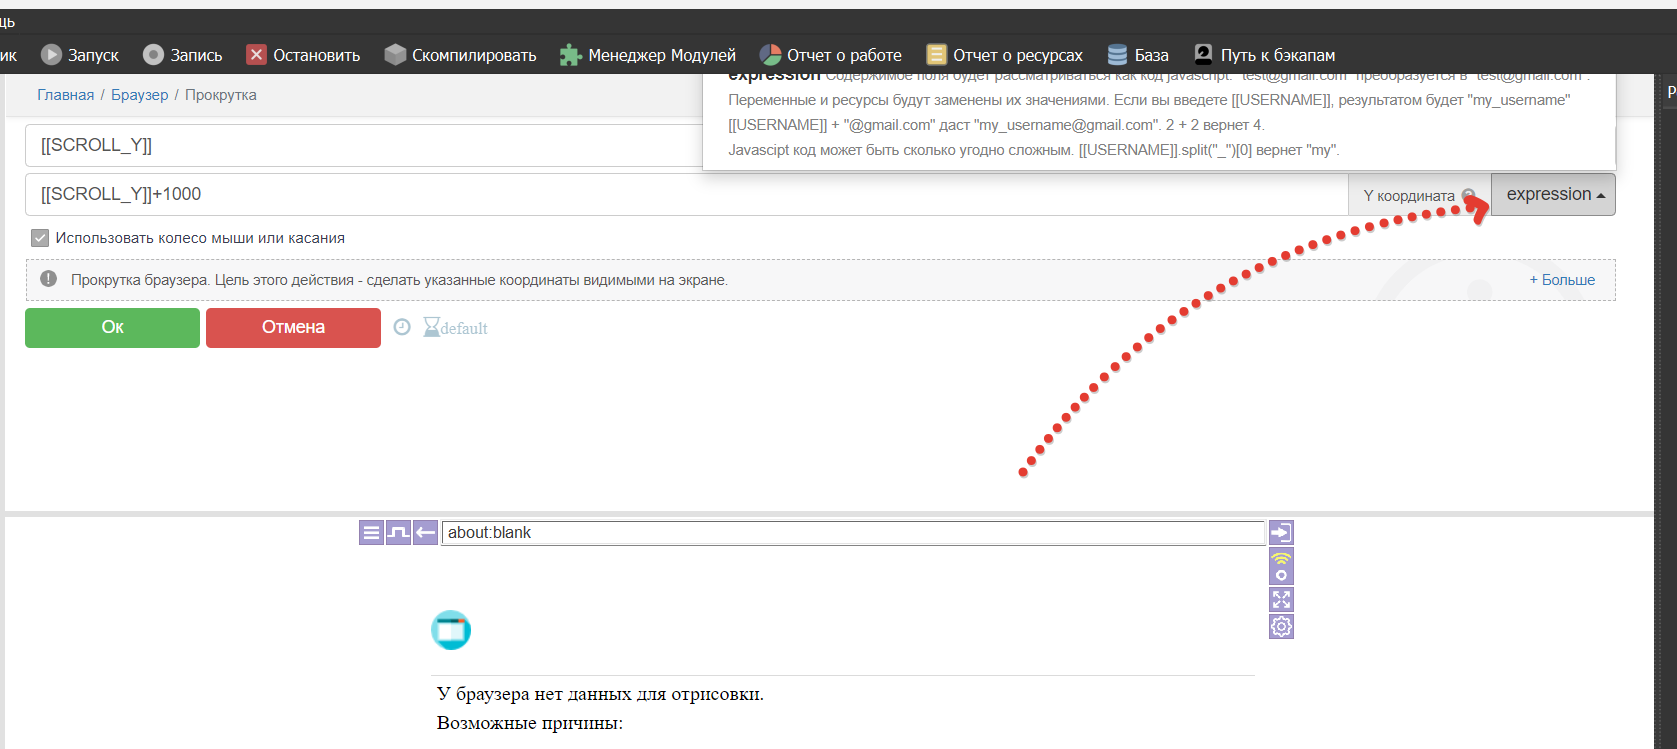Click the Запуск (Run) toolbar button
This screenshot has height=749, width=1677.
(80, 55)
